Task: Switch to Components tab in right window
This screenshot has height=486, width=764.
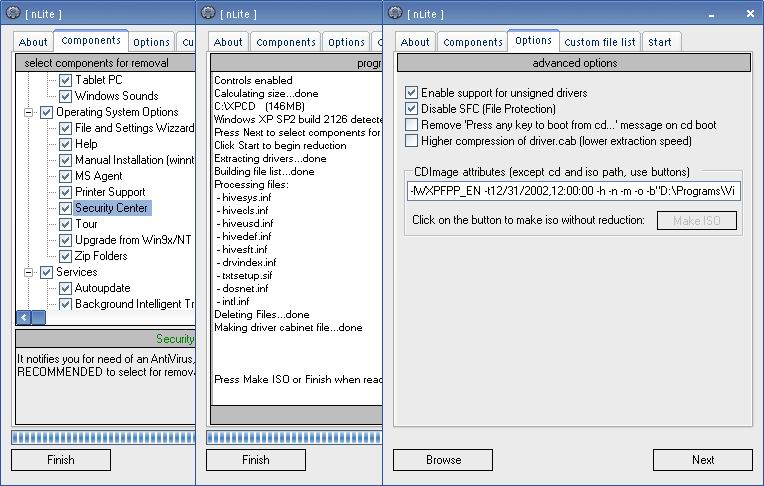Action: (473, 42)
